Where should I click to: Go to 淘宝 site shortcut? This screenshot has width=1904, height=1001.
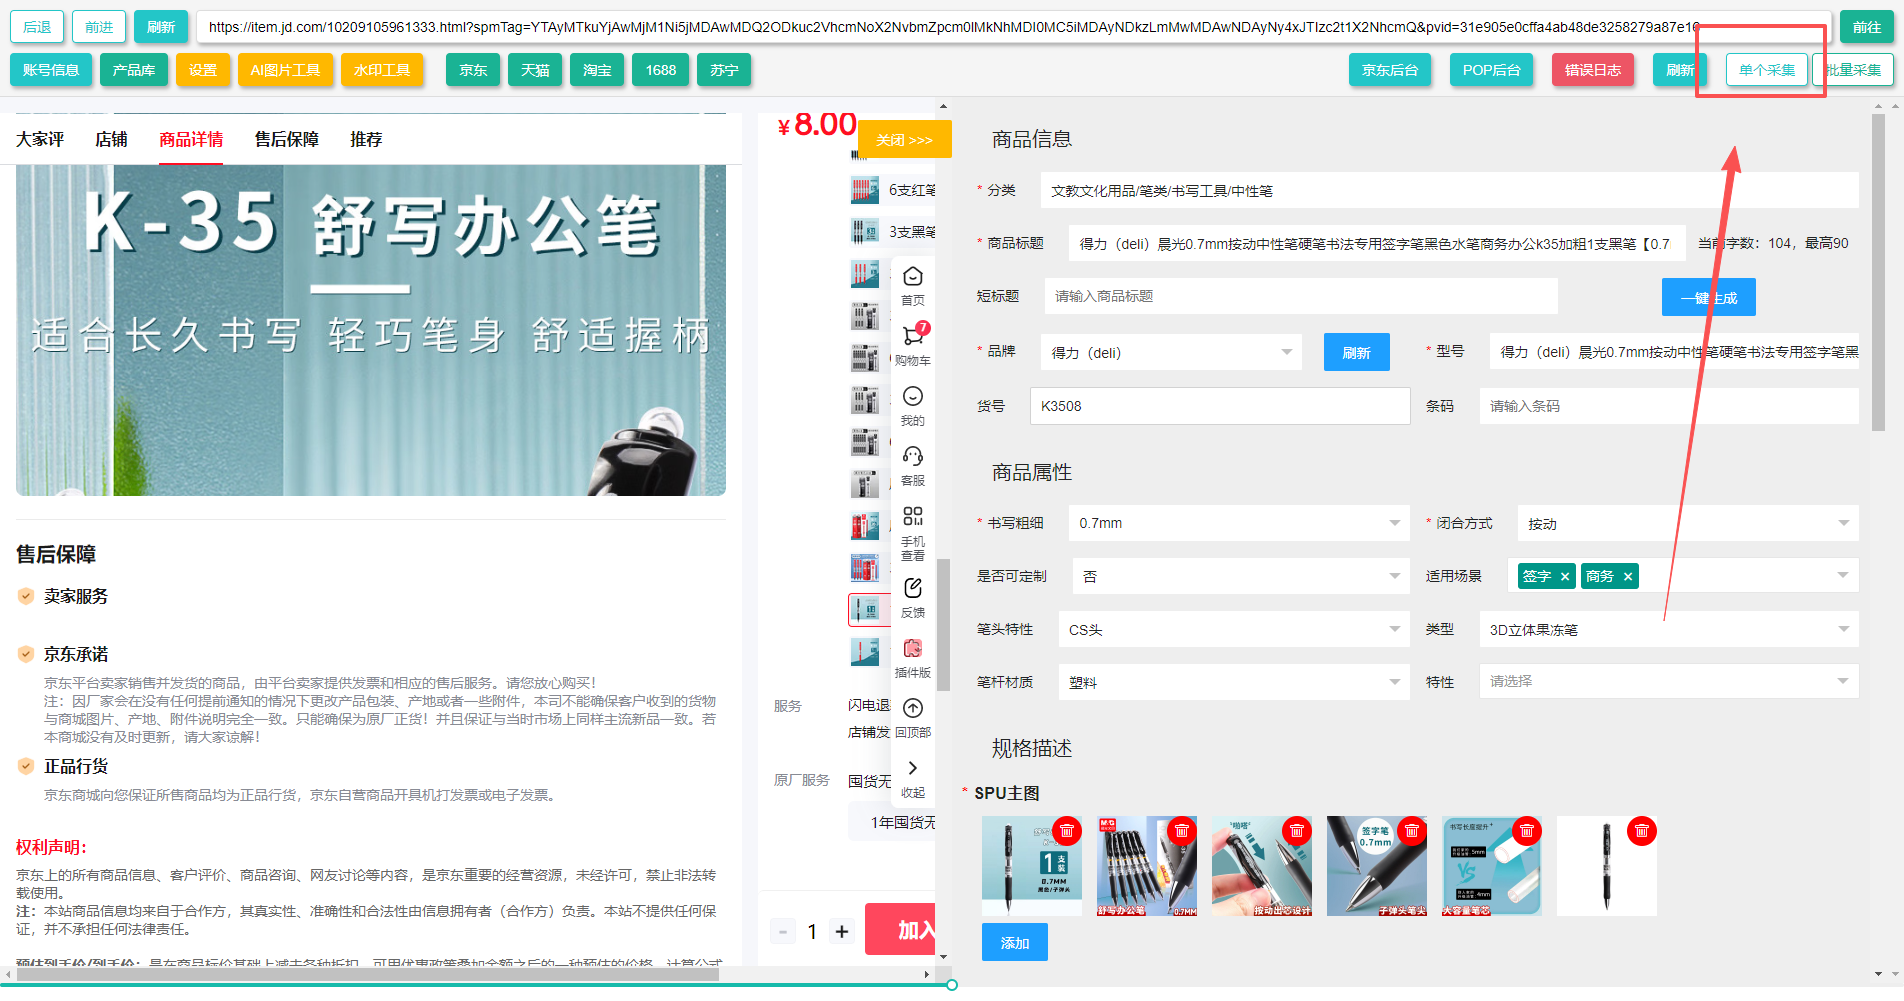(597, 70)
